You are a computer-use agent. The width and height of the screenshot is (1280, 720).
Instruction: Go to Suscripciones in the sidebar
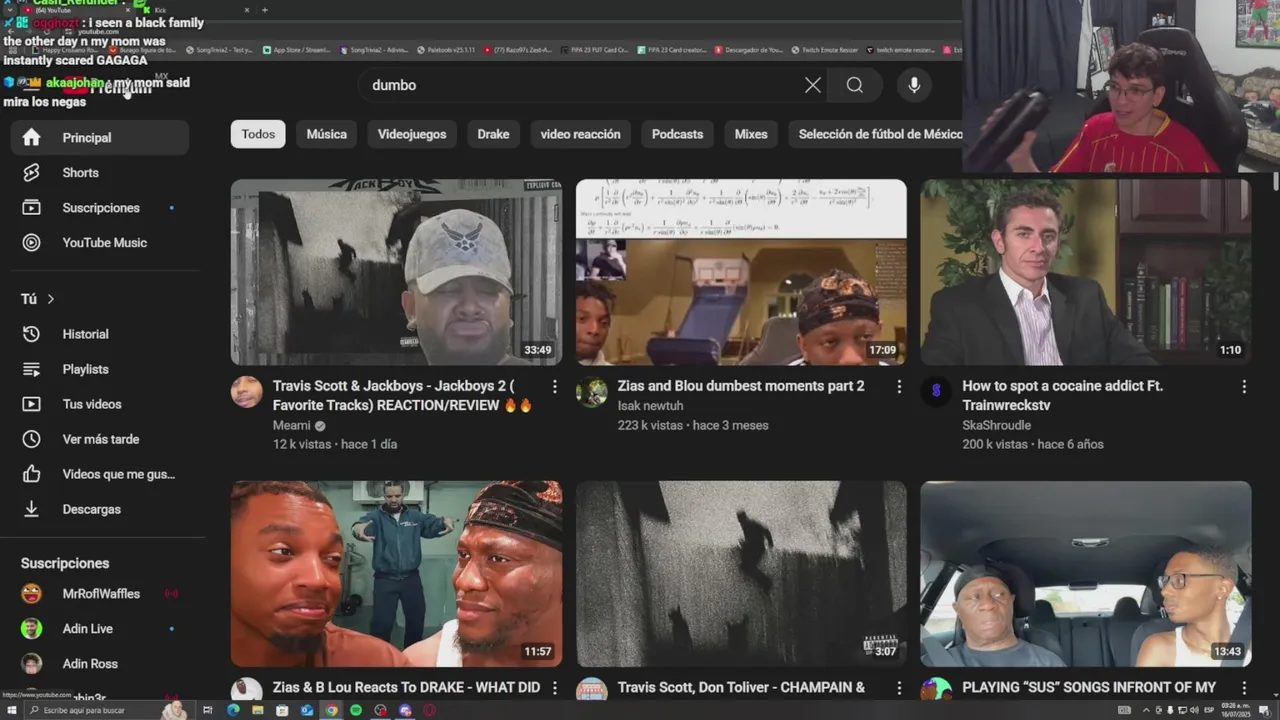tap(99, 207)
